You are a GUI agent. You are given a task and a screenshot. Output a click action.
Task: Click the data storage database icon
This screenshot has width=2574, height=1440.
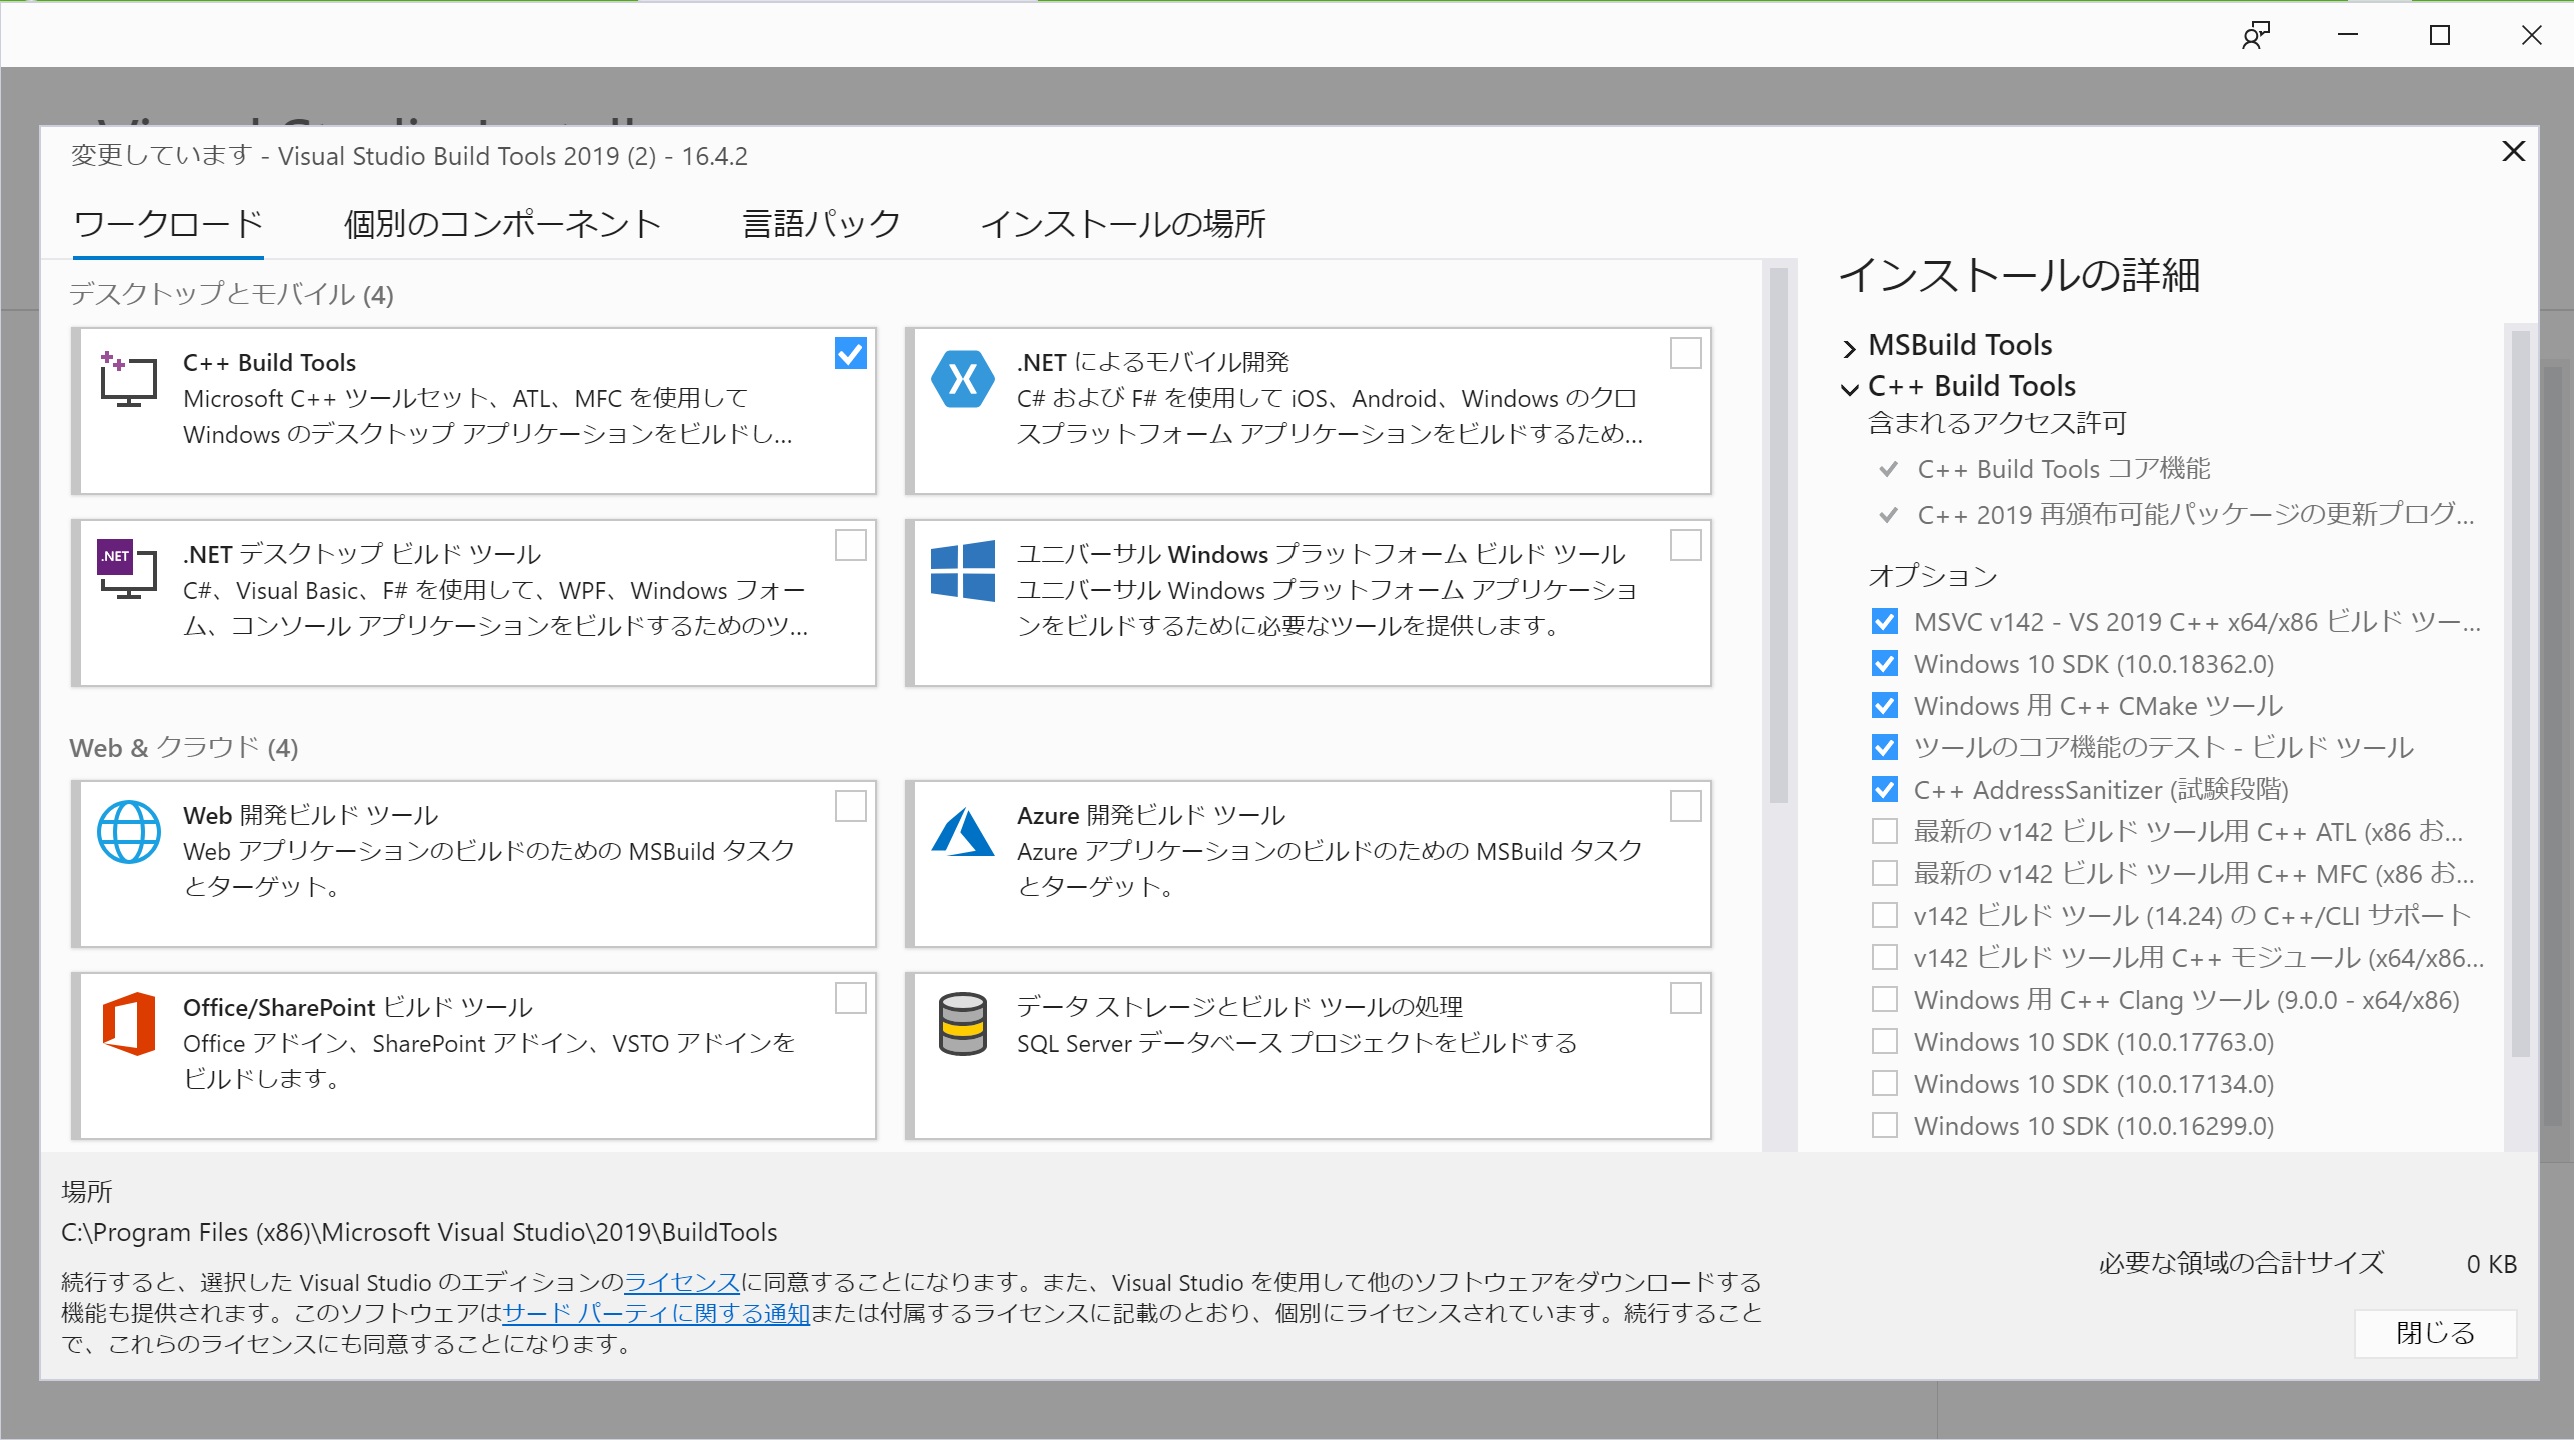pyautogui.click(x=962, y=1024)
